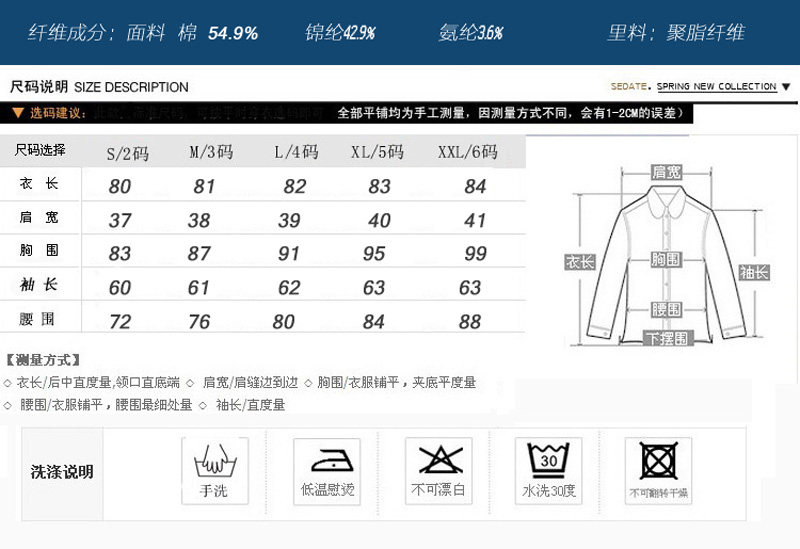Click the 测量方式 heading
This screenshot has width=800, height=549.
point(43,360)
